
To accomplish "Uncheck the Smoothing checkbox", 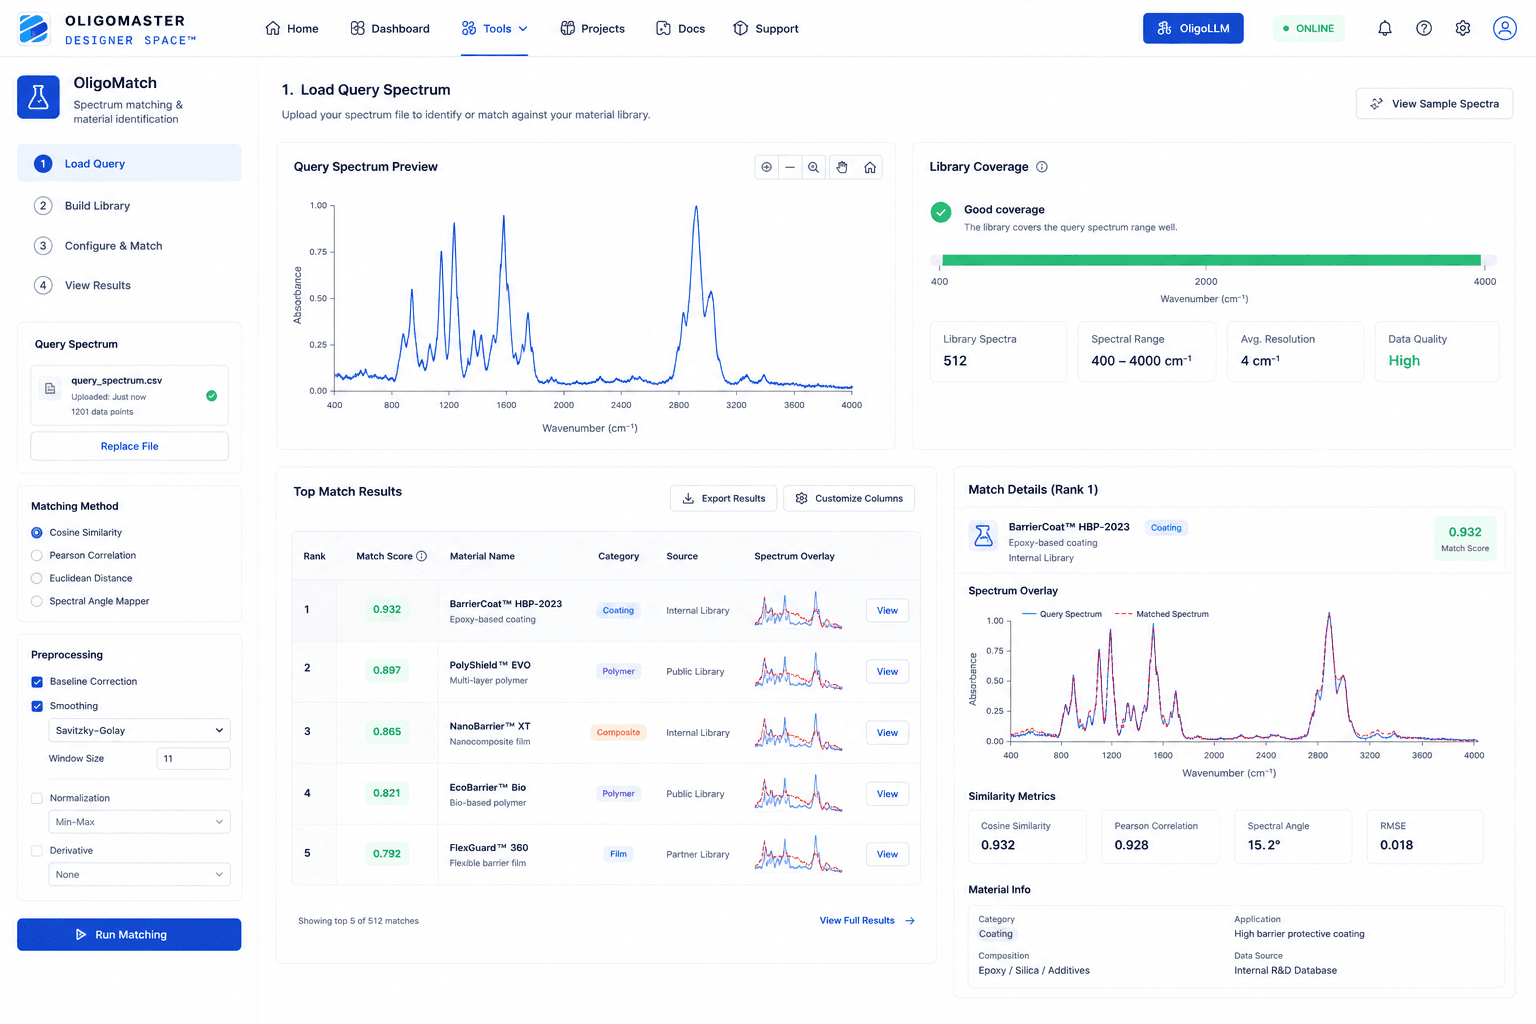I will click(x=37, y=706).
